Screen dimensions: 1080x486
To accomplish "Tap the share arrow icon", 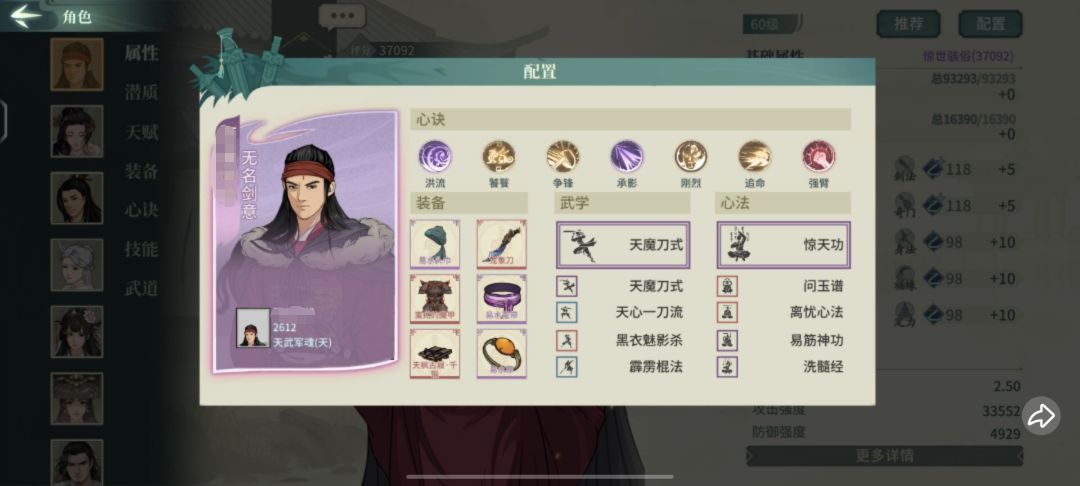I will click(x=1041, y=415).
